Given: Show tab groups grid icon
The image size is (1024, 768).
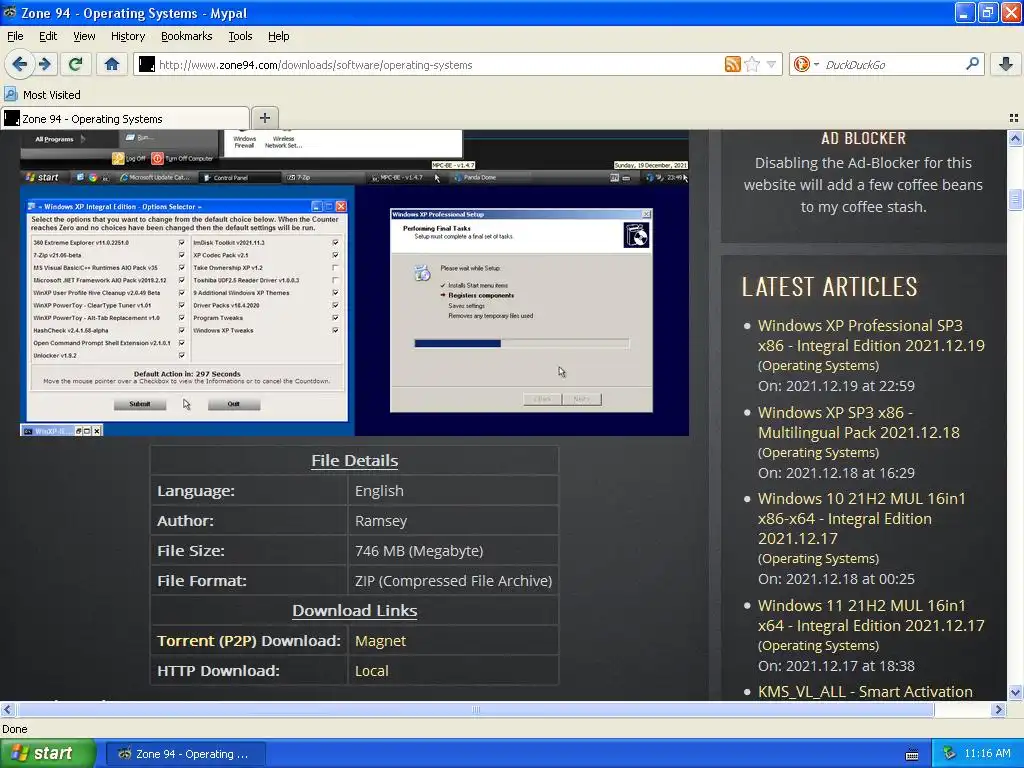Looking at the screenshot, I should 1014,118.
